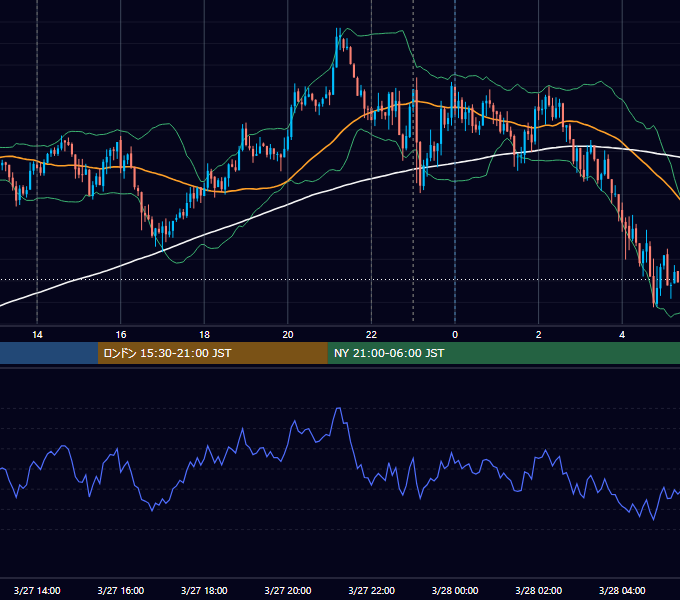Click the 3/27 20:00 time label
680x600 pixels.
pyautogui.click(x=288, y=590)
